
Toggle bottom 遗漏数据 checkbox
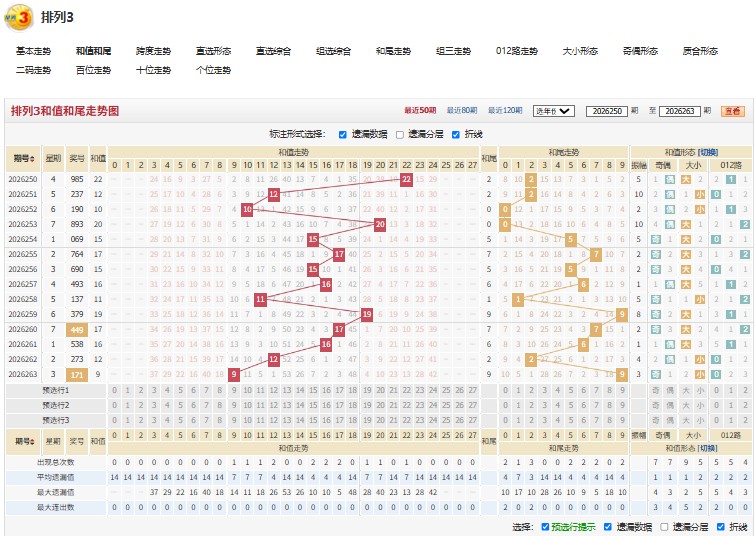608,527
